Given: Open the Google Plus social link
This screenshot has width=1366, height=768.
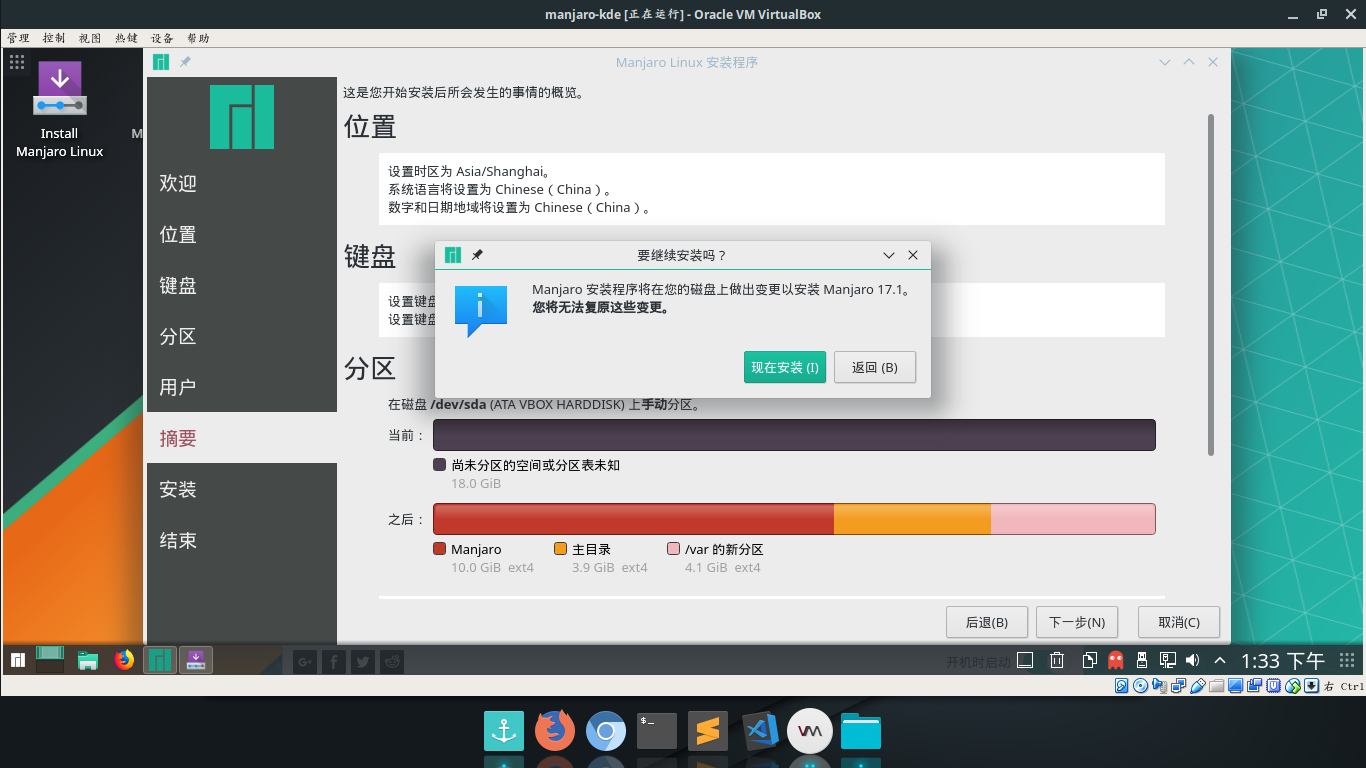Looking at the screenshot, I should point(305,661).
